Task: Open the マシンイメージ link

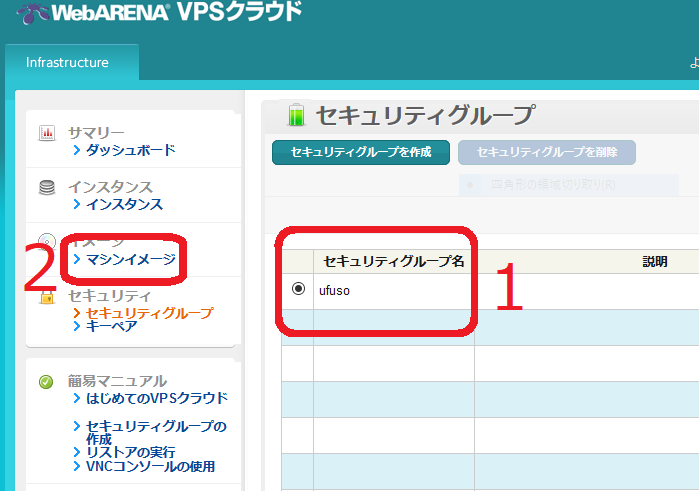Action: [x=130, y=259]
